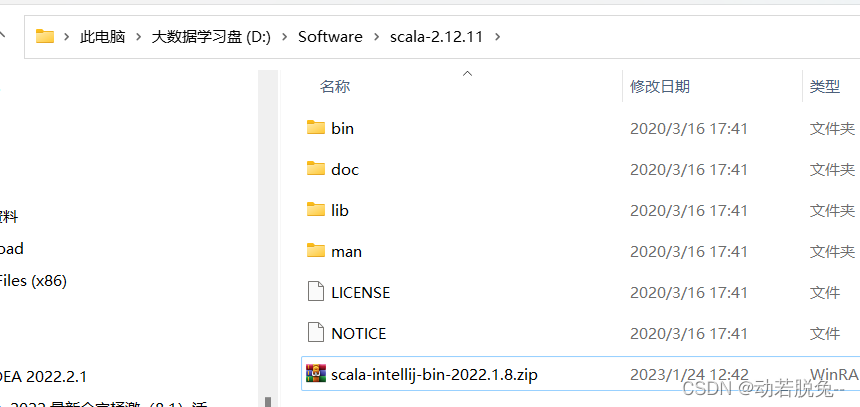Click date cell of NOTICE file
The width and height of the screenshot is (860, 407).
pos(689,333)
